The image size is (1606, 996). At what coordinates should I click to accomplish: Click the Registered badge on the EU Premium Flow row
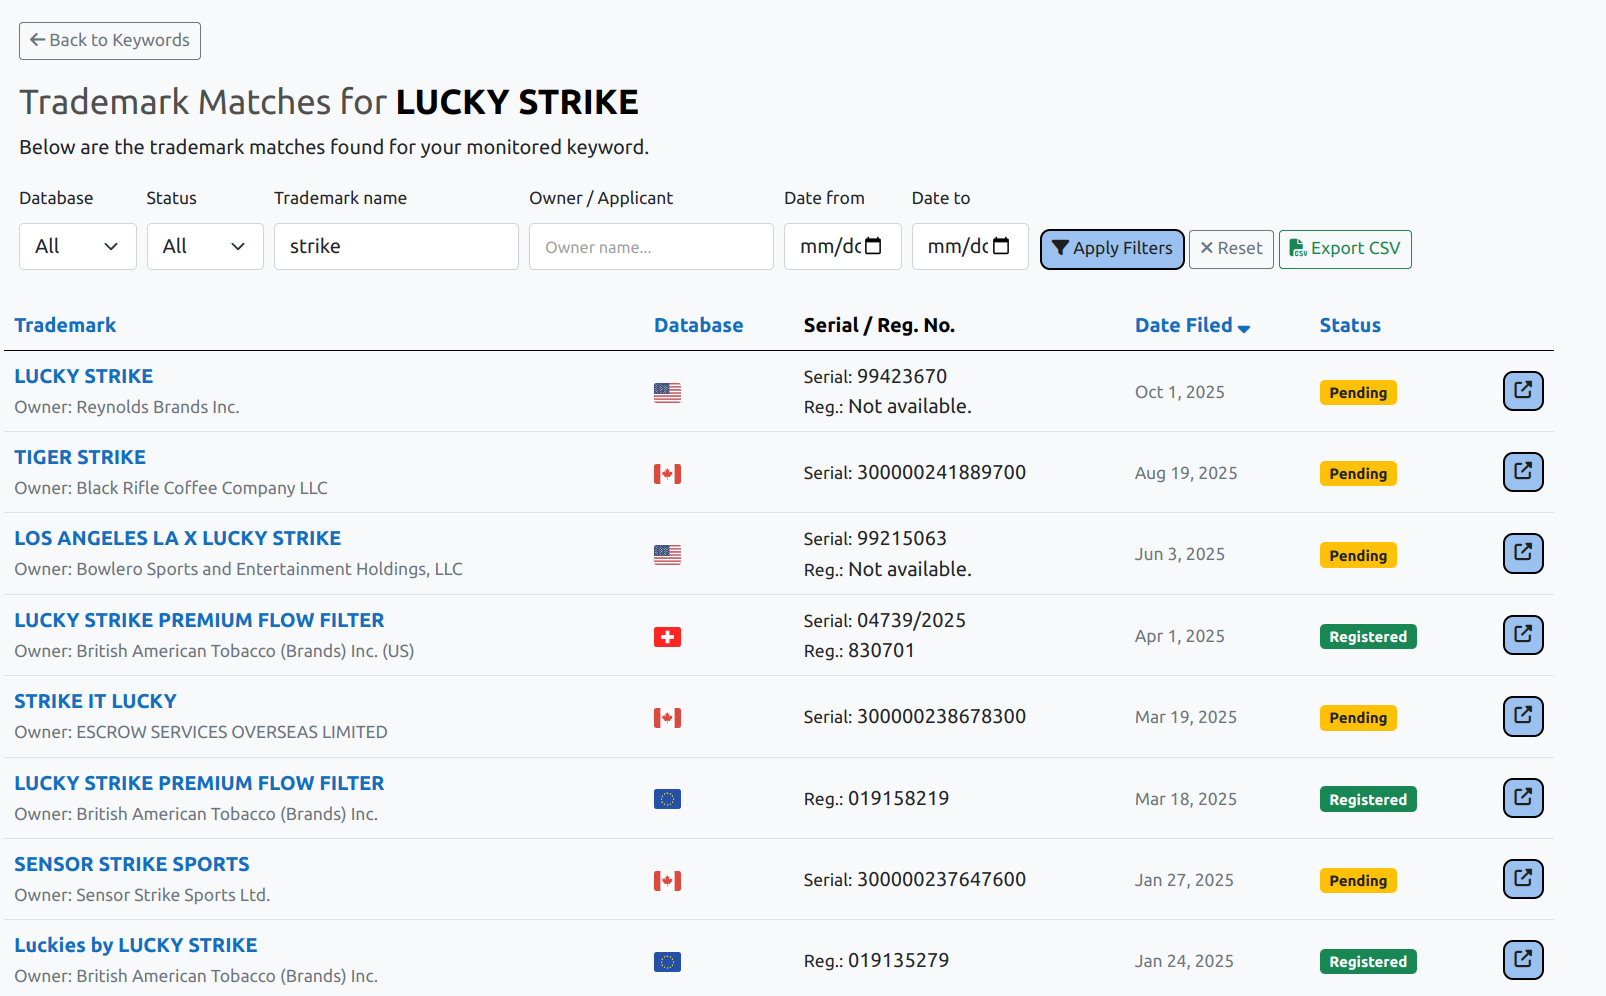(1367, 798)
